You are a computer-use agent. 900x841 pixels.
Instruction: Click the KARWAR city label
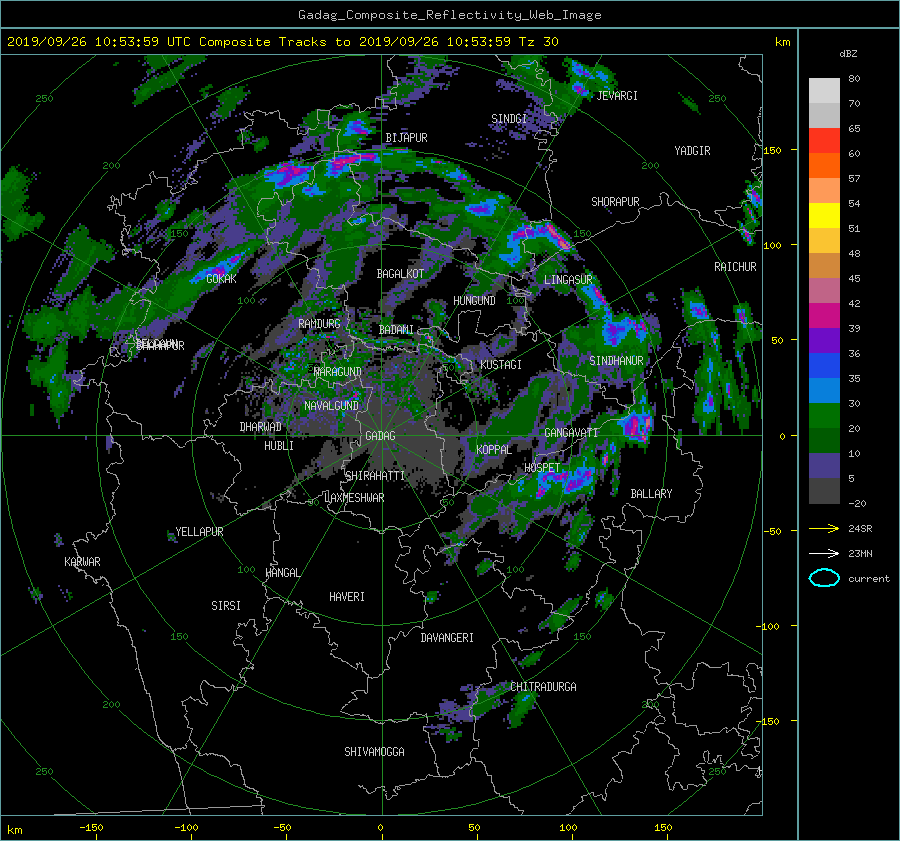tap(82, 562)
